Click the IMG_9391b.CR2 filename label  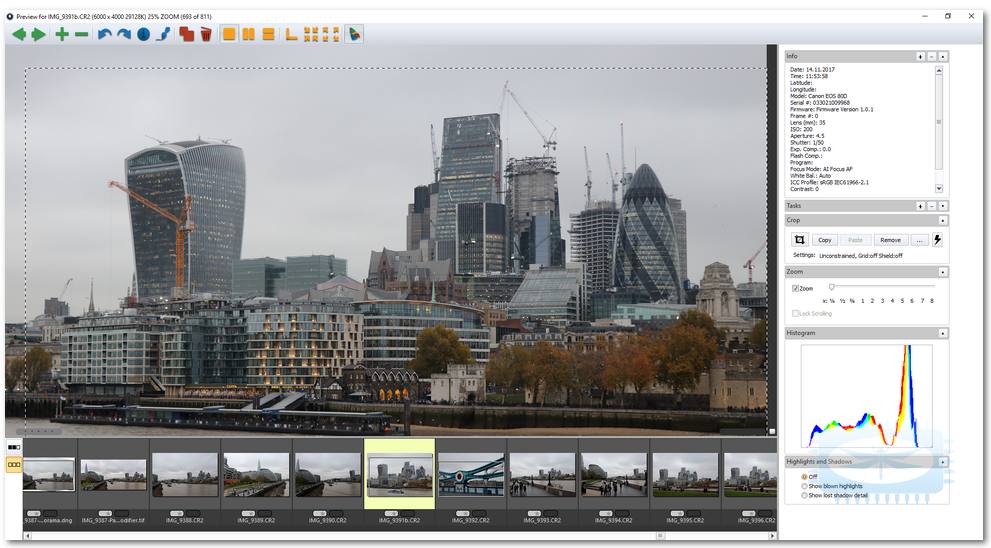coord(399,520)
